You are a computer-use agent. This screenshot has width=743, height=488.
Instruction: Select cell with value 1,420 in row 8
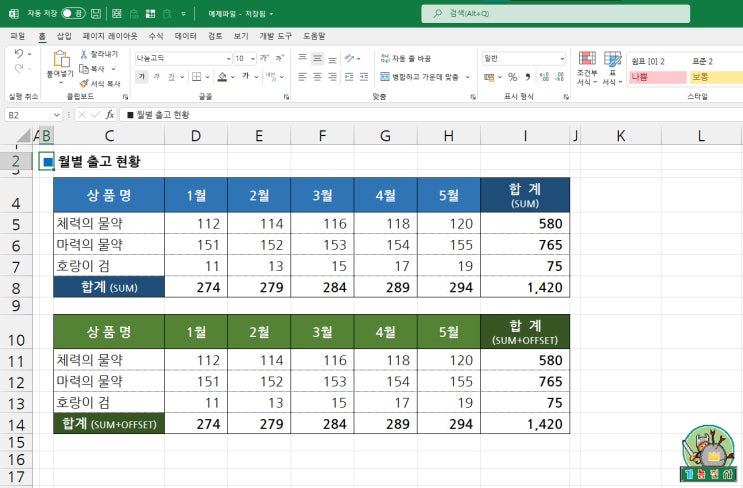point(525,288)
